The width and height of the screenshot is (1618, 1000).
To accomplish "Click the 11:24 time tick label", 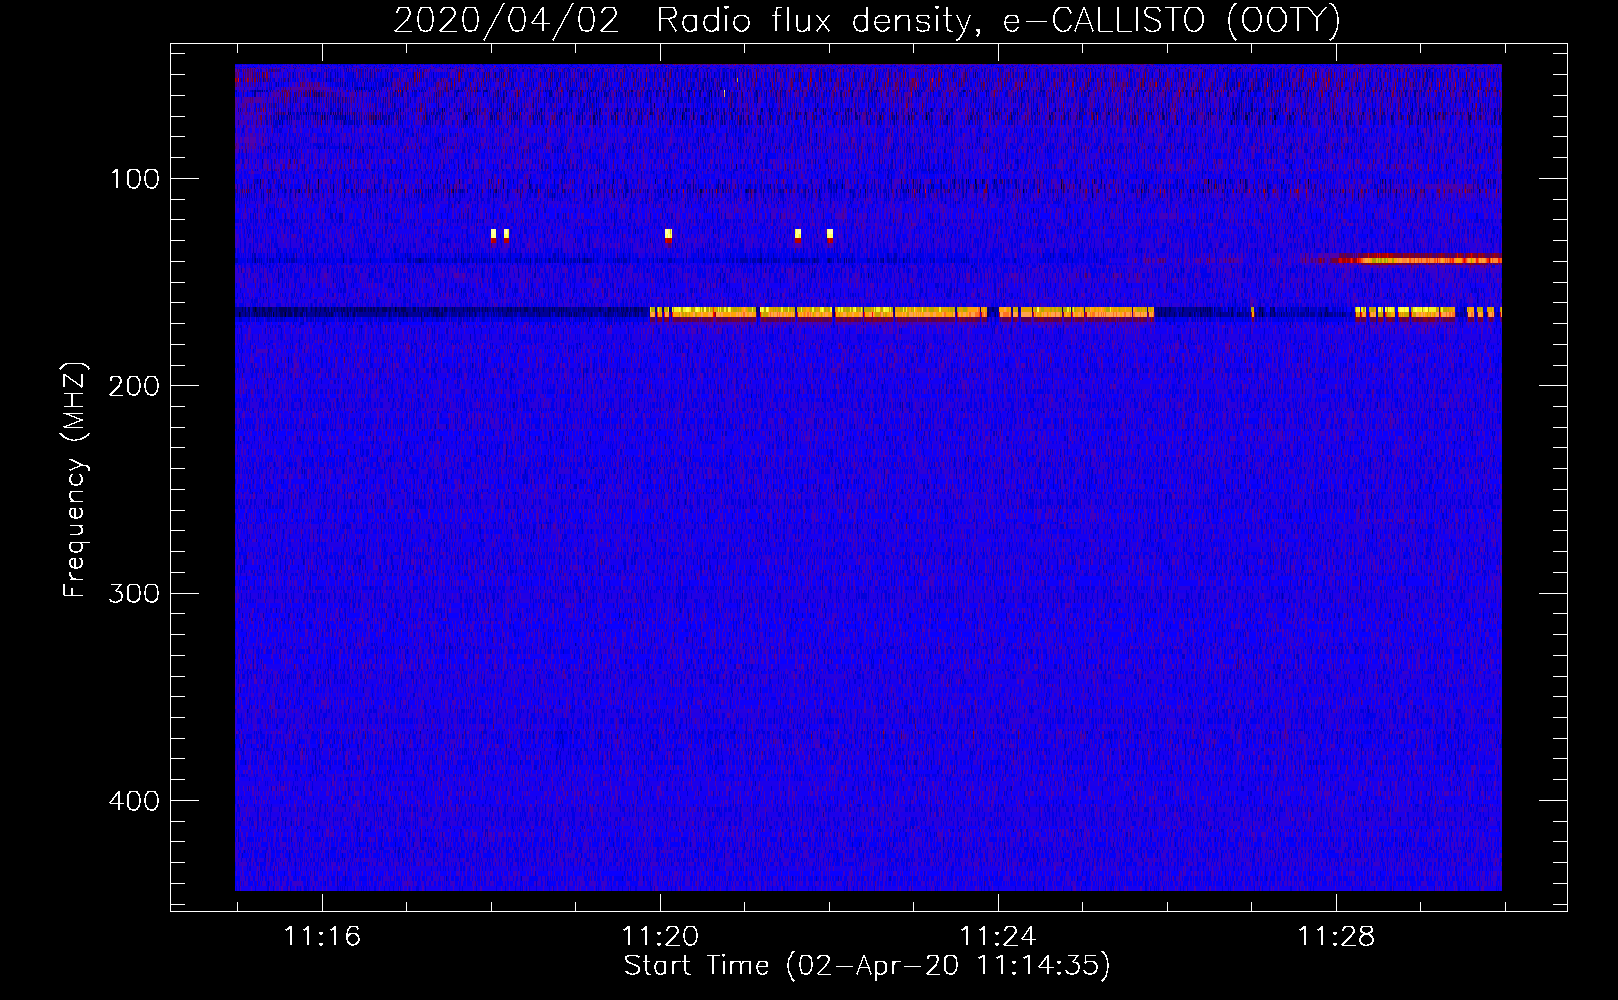I will (998, 937).
